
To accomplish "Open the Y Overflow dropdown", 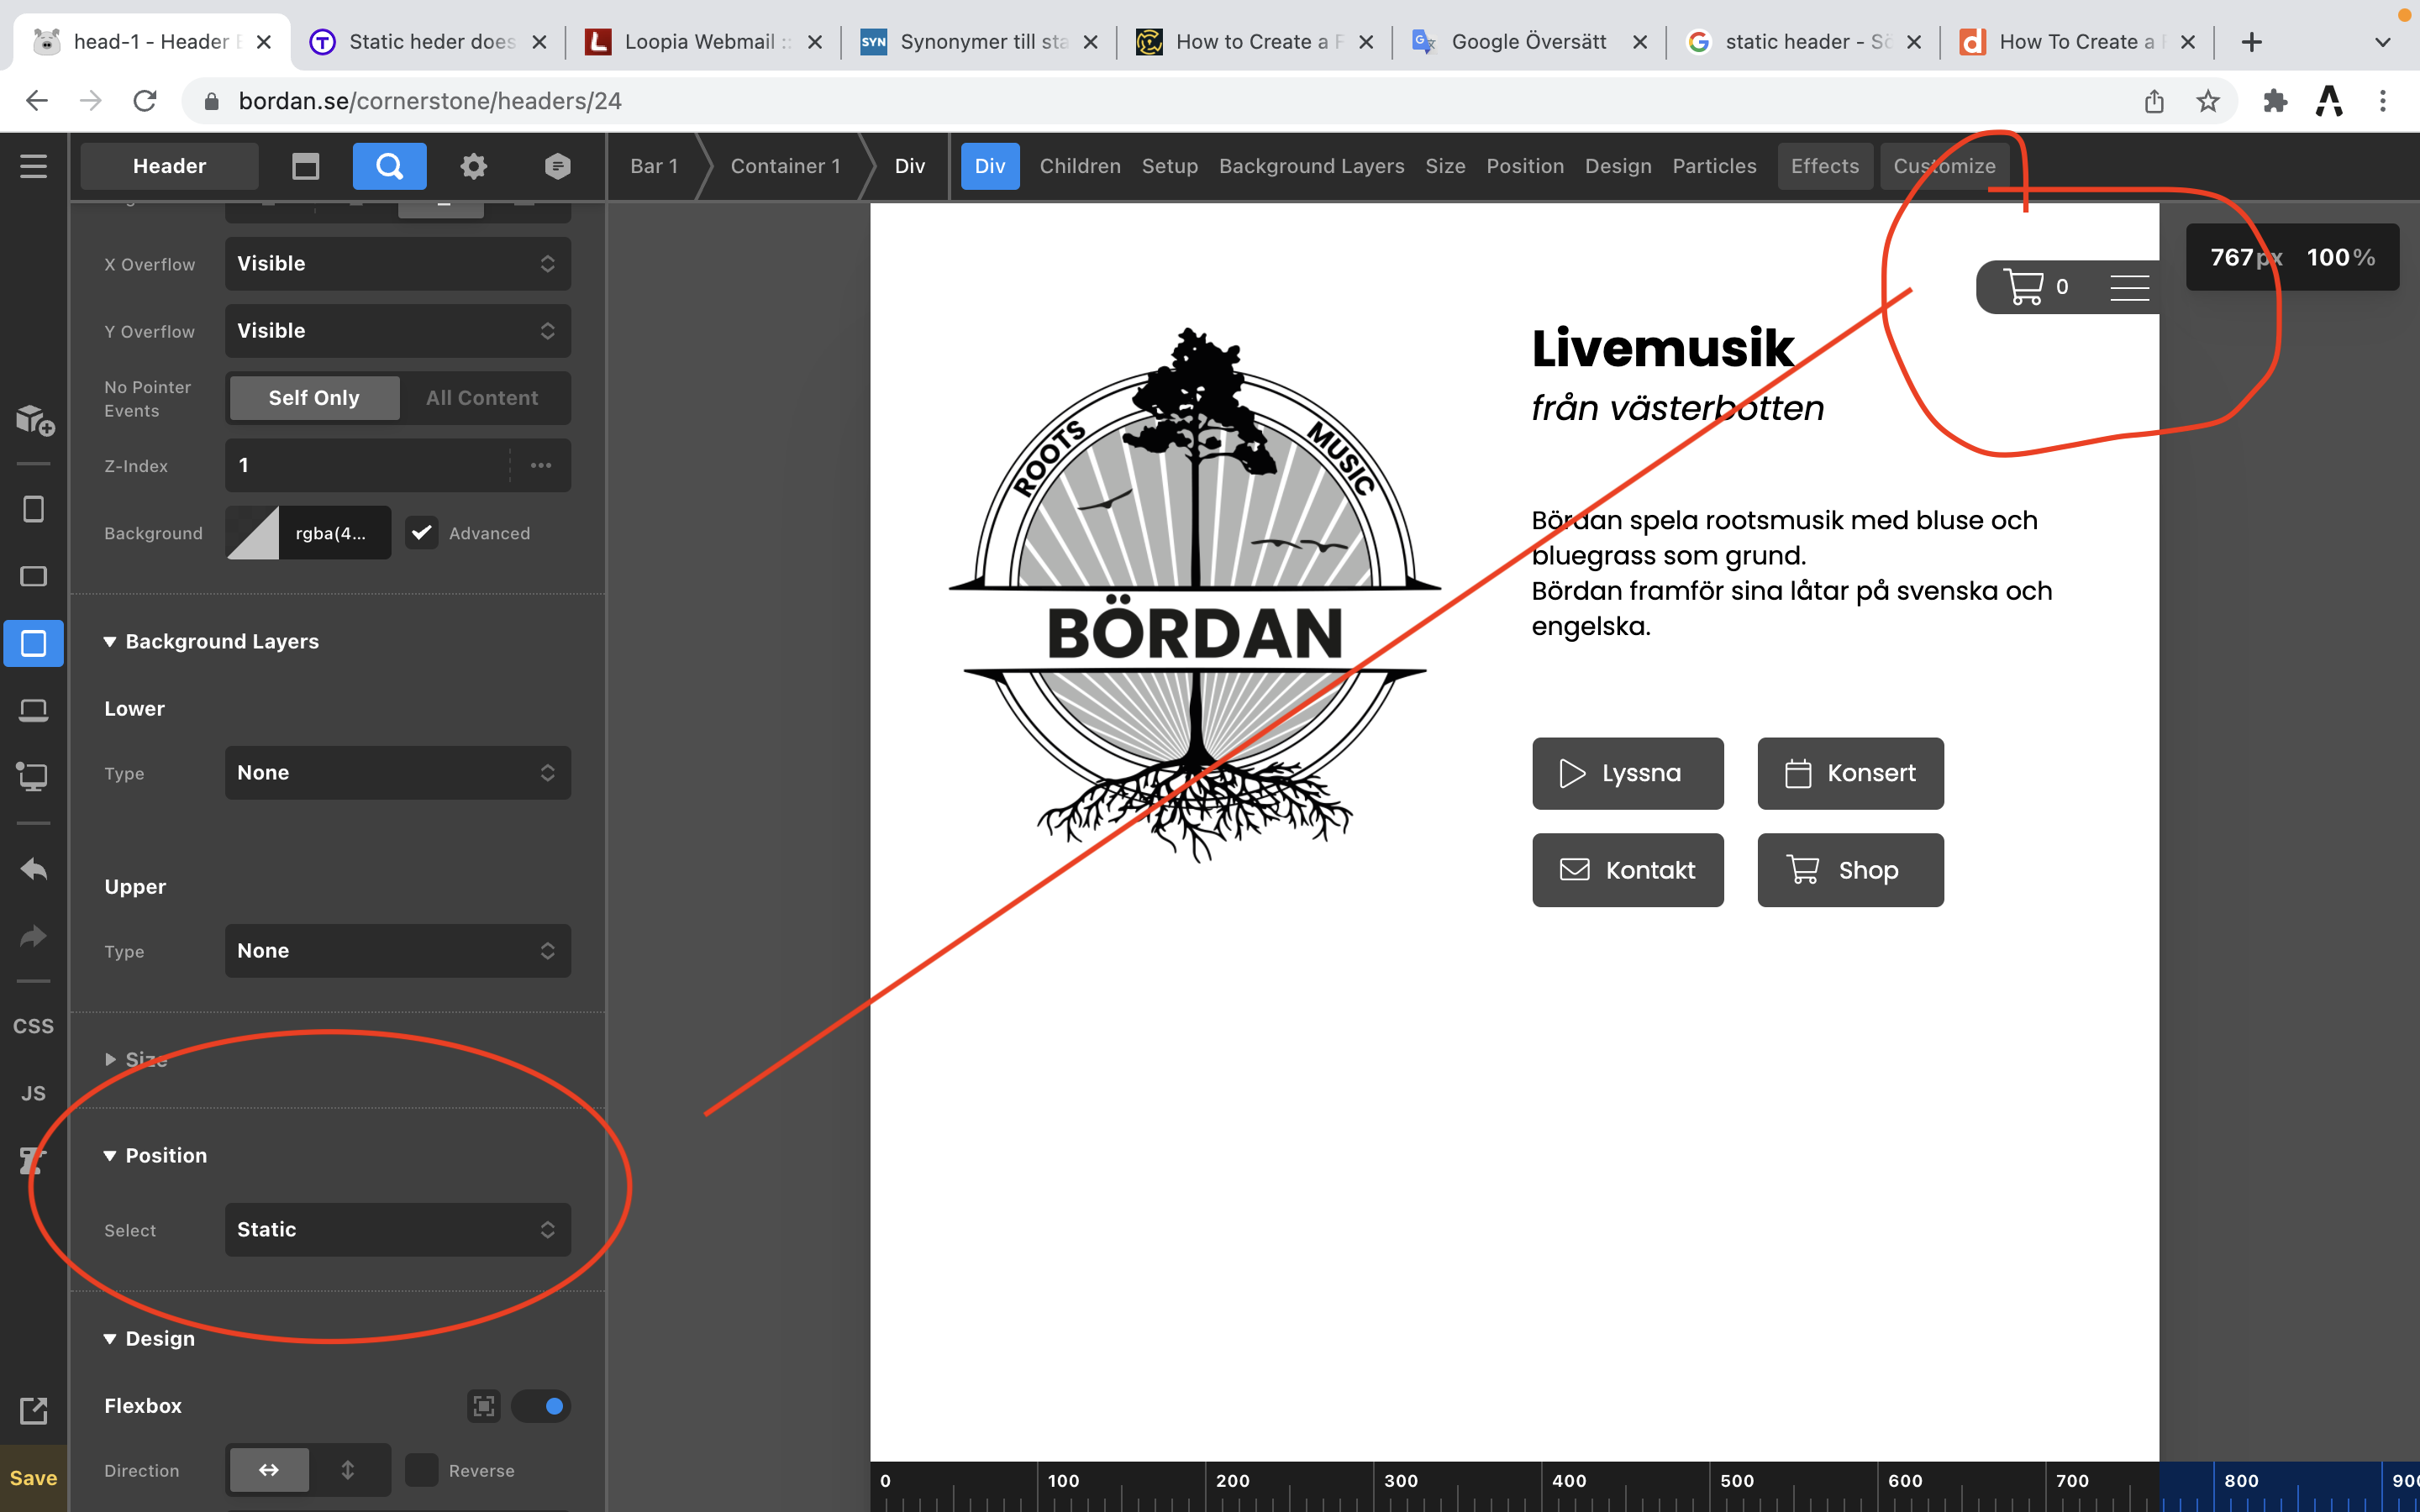I will tap(398, 331).
